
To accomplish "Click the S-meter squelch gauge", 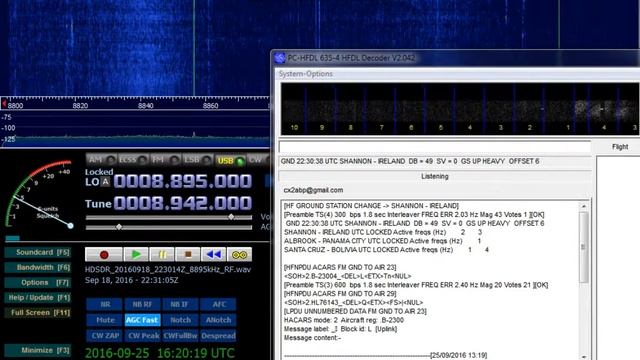I will pos(39,195).
